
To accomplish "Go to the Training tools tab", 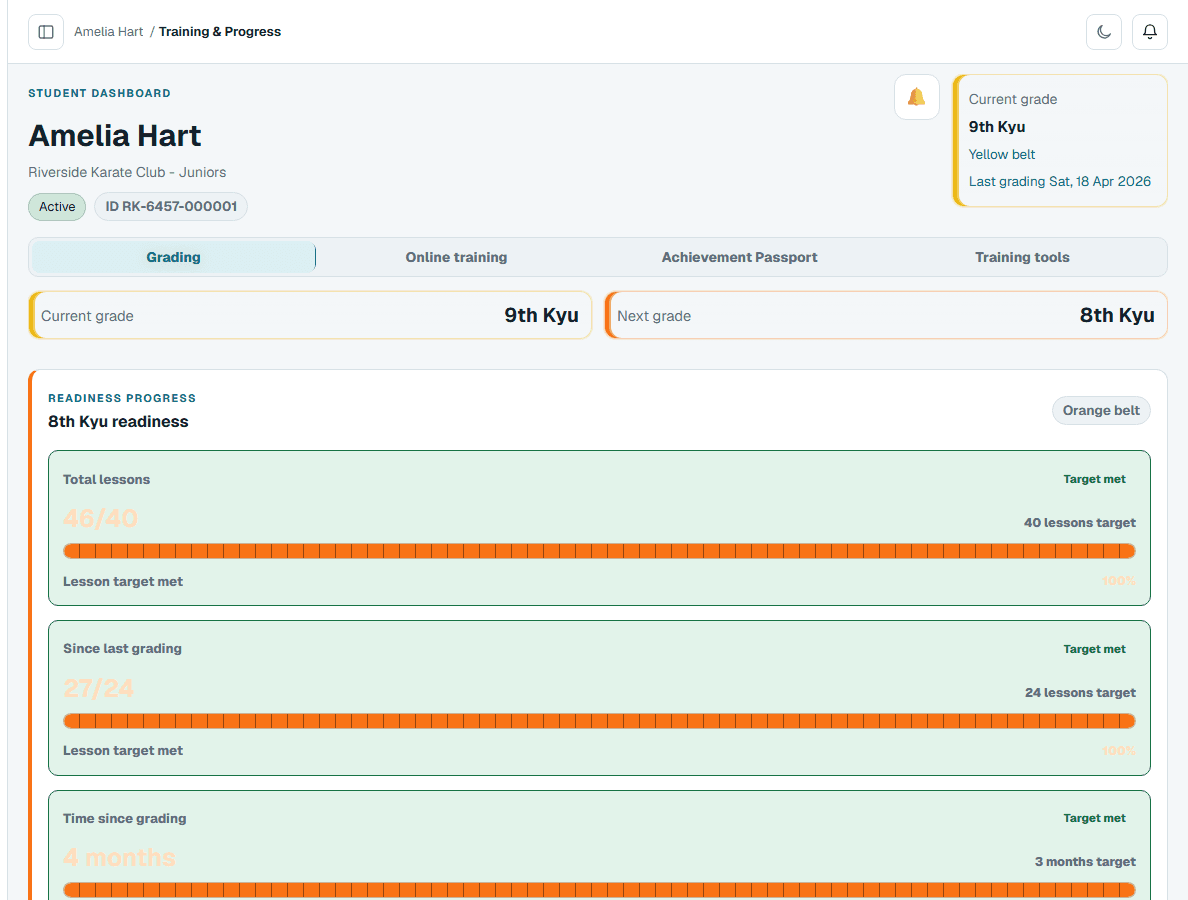I will tap(1022, 257).
